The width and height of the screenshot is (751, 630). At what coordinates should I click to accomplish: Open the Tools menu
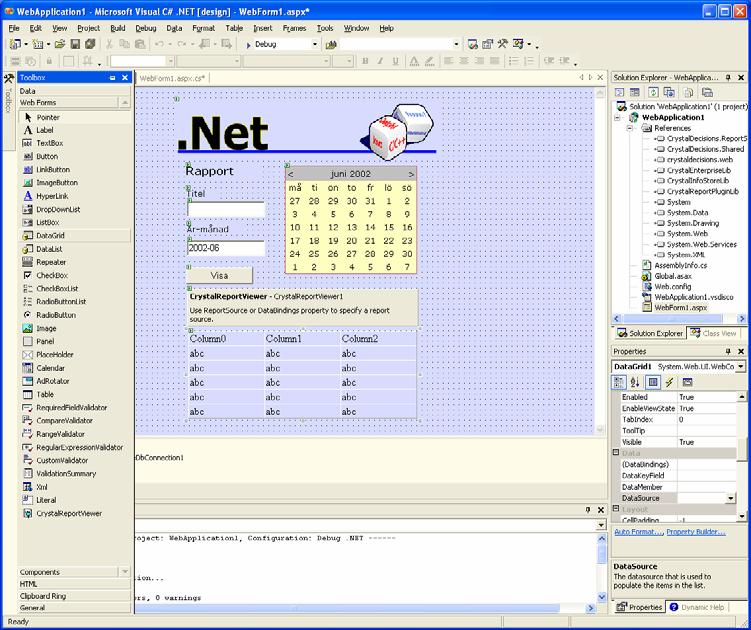tap(325, 28)
